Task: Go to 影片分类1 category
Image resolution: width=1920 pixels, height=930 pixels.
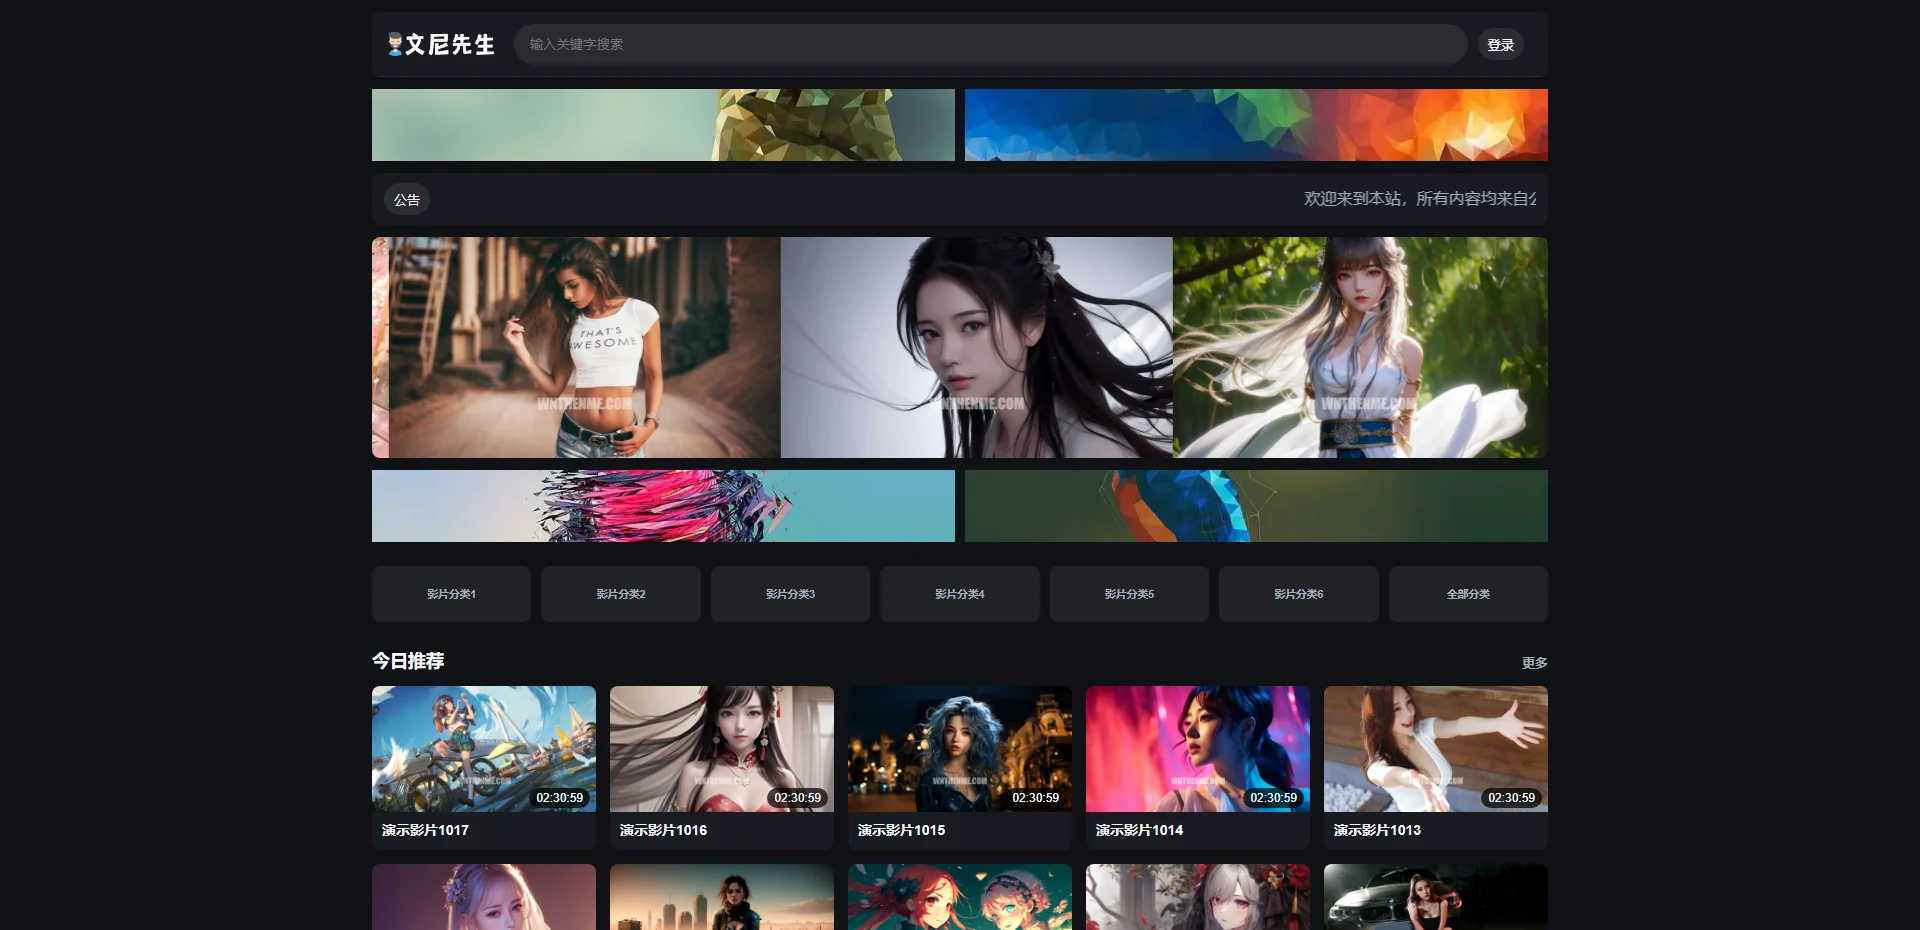Action: pyautogui.click(x=451, y=594)
